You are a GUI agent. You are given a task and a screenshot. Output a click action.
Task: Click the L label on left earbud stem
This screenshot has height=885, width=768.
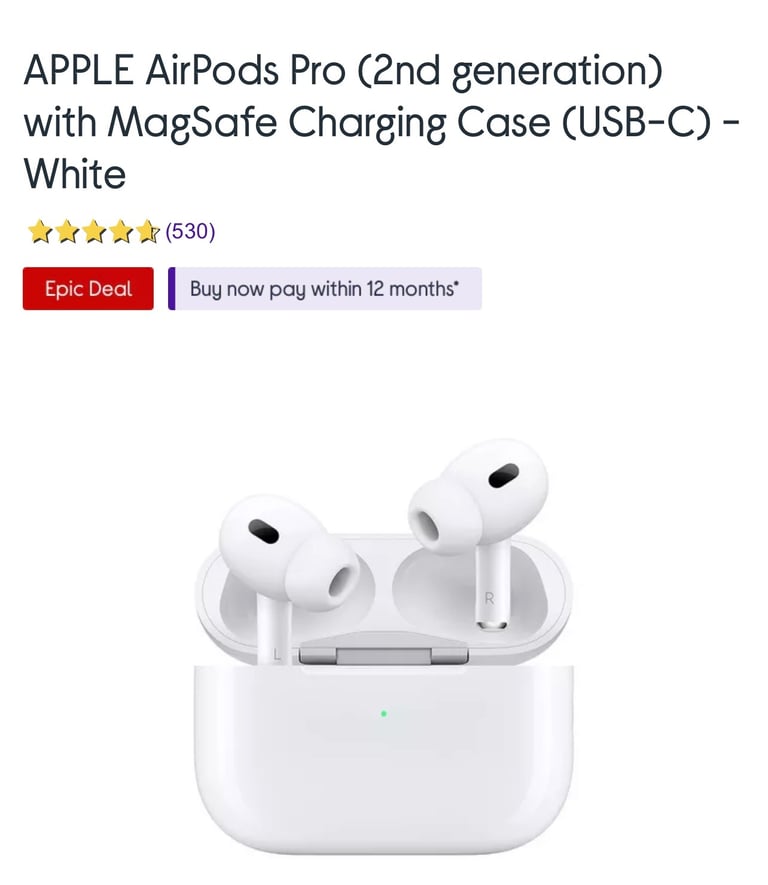point(277,655)
